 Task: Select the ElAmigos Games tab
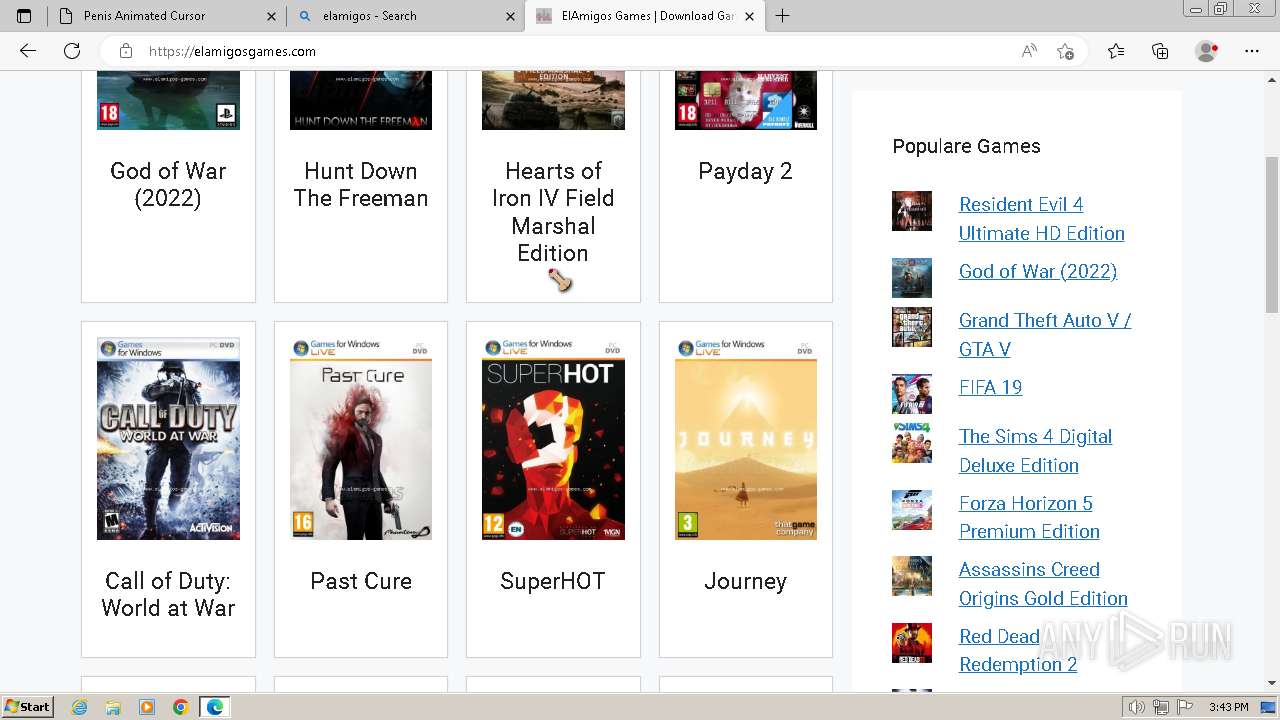tap(645, 16)
